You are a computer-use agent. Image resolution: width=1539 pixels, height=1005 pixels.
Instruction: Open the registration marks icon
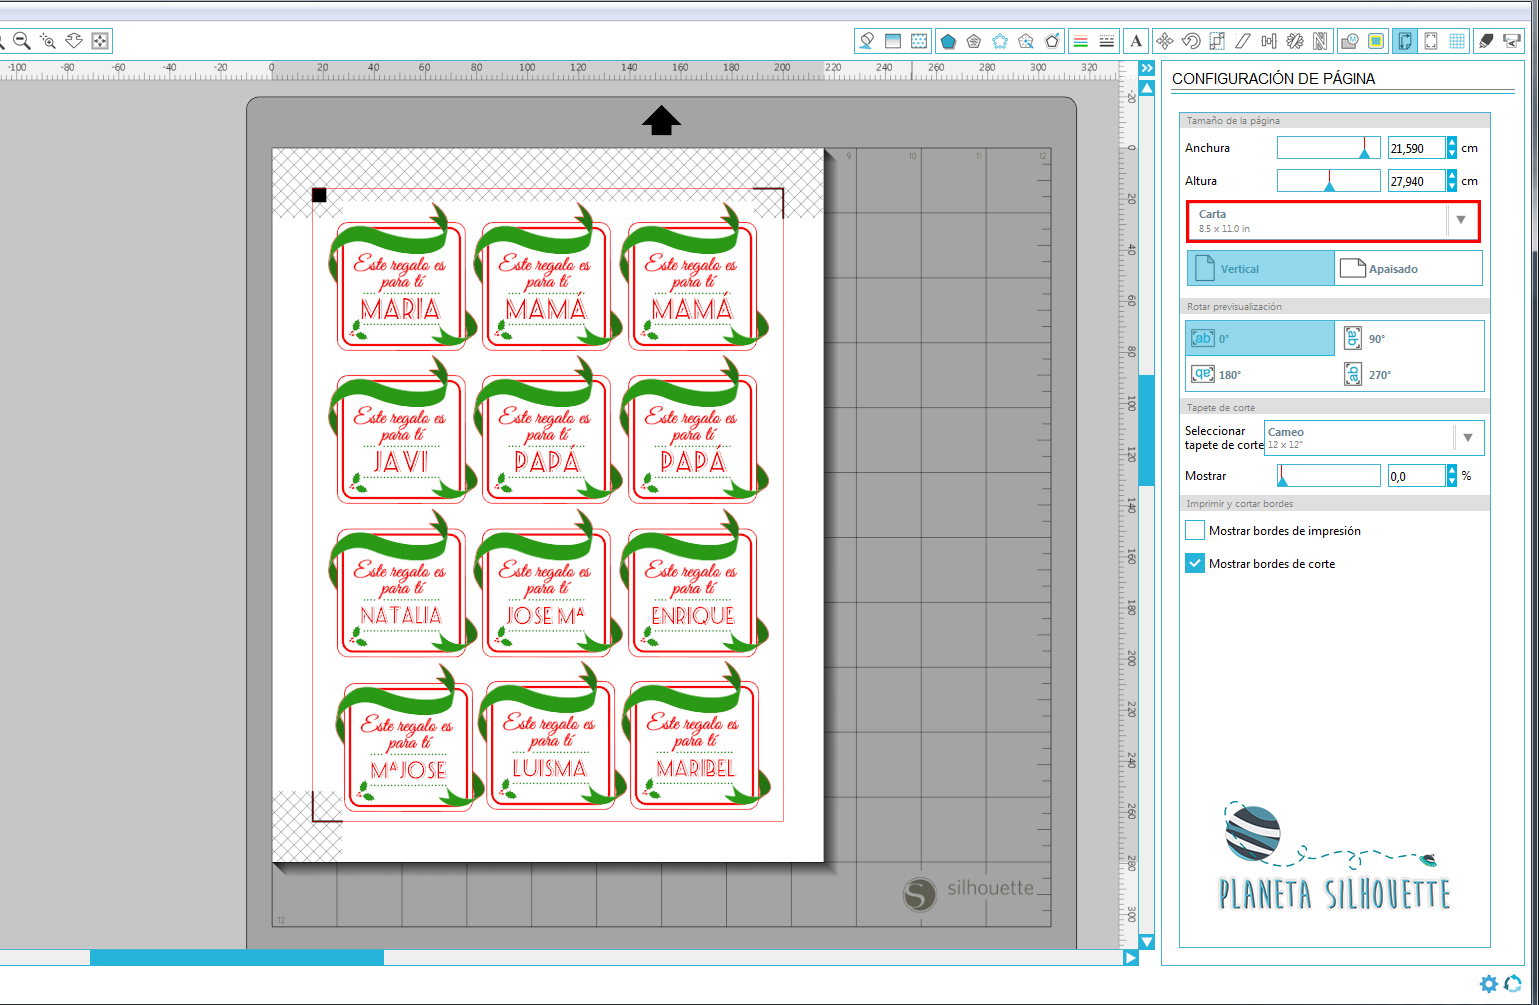pyautogui.click(x=1431, y=41)
